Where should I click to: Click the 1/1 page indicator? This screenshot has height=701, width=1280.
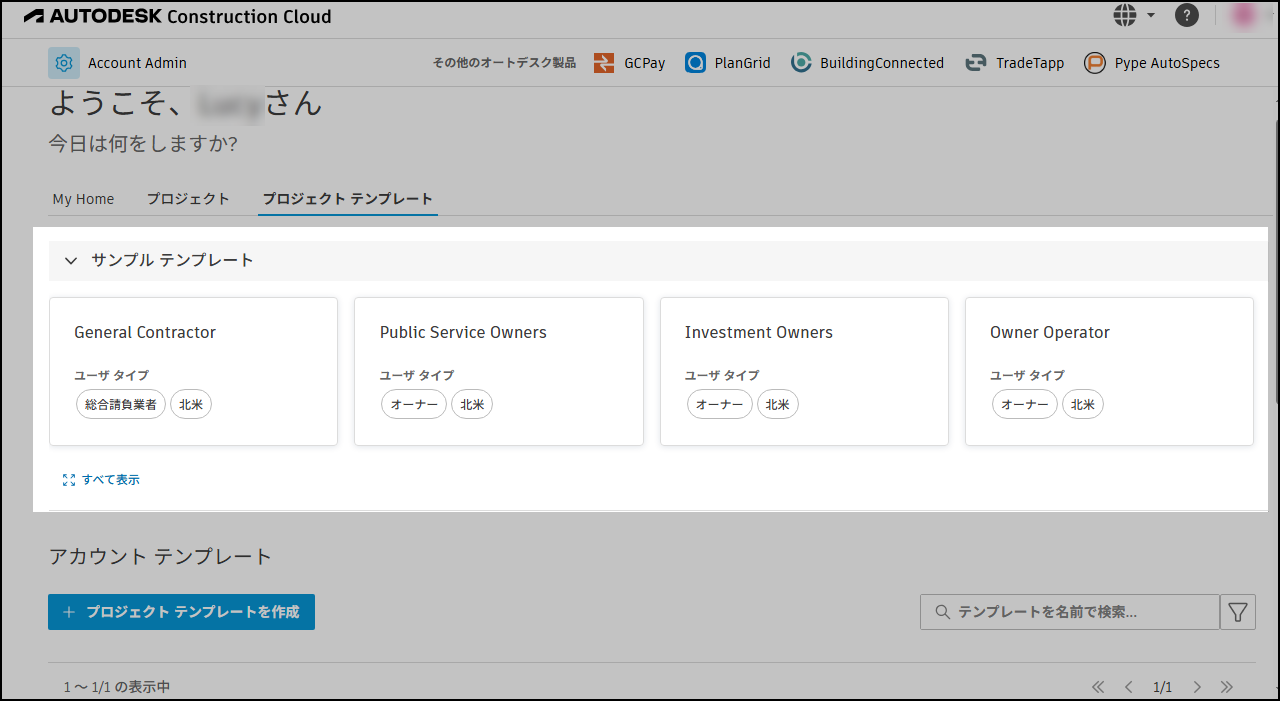tap(1163, 687)
